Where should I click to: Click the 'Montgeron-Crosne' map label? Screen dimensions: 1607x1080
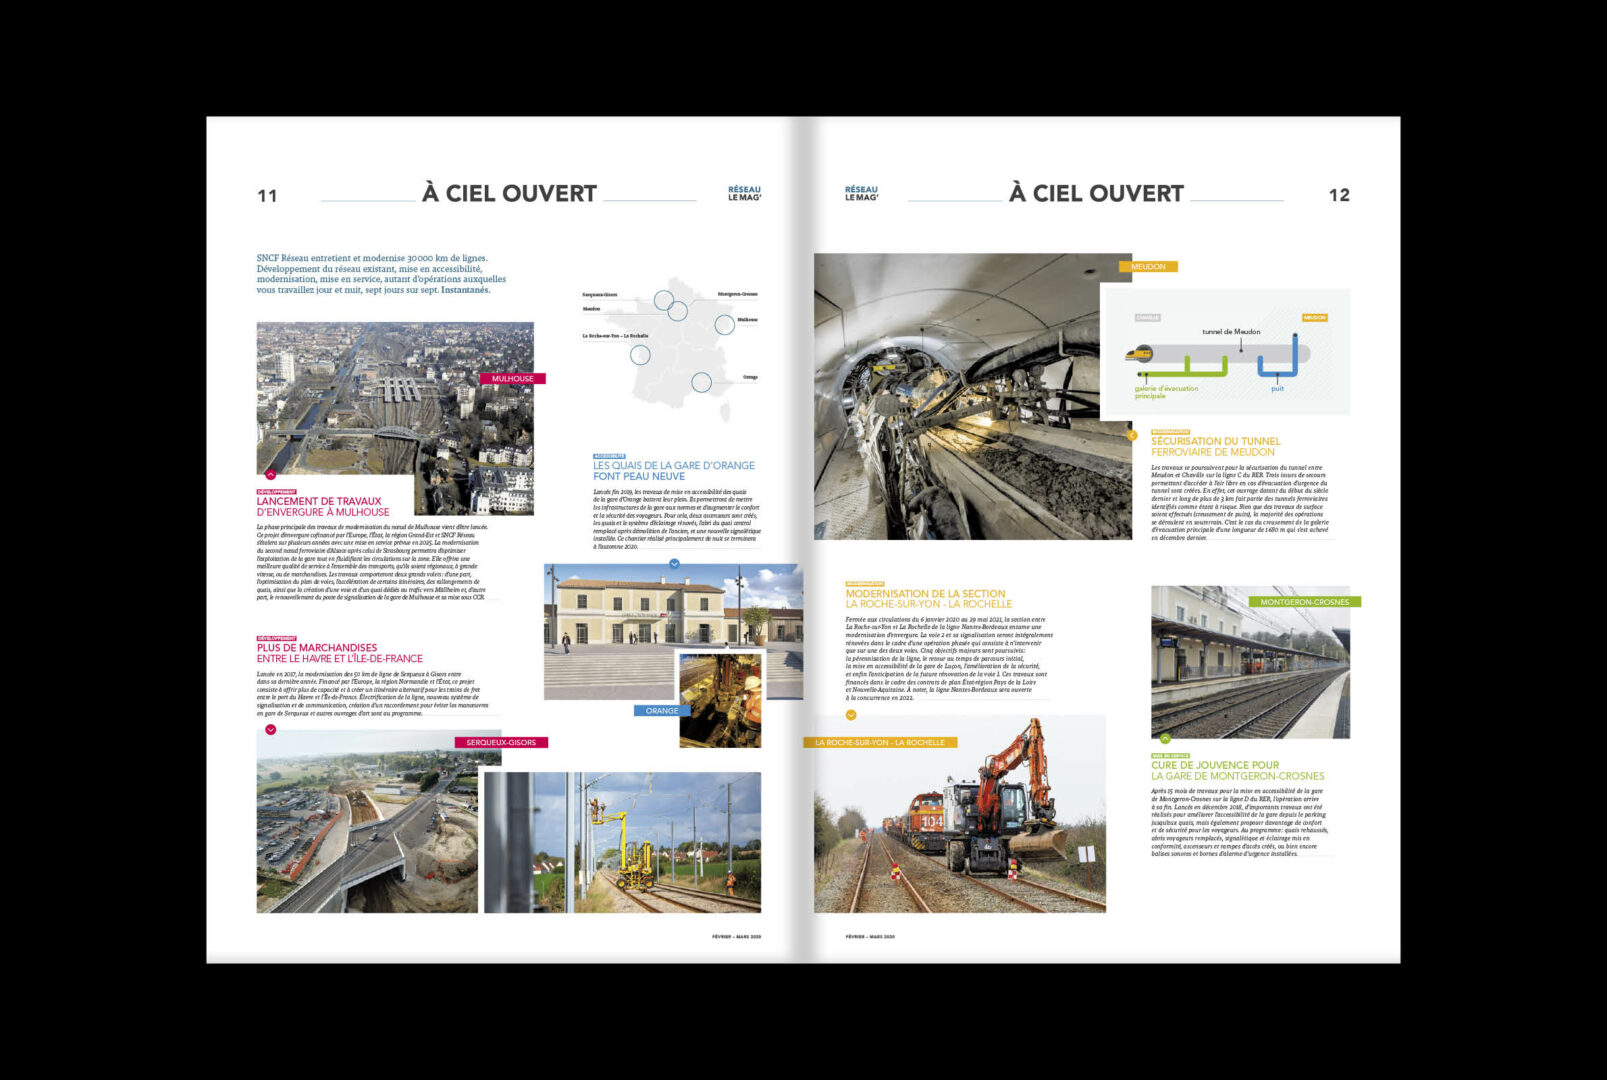click(738, 294)
